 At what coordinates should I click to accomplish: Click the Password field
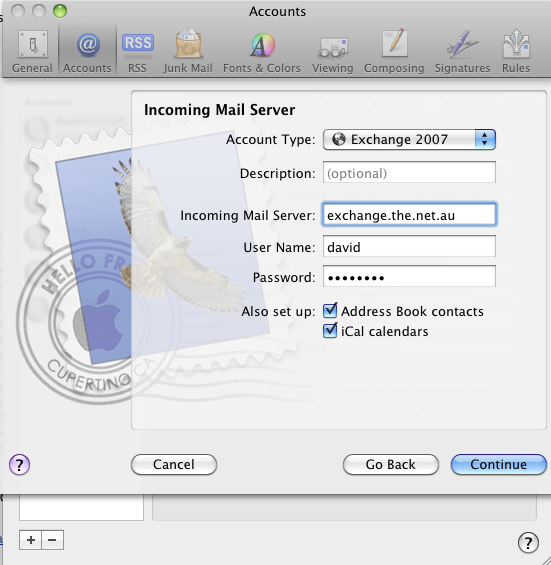[409, 277]
